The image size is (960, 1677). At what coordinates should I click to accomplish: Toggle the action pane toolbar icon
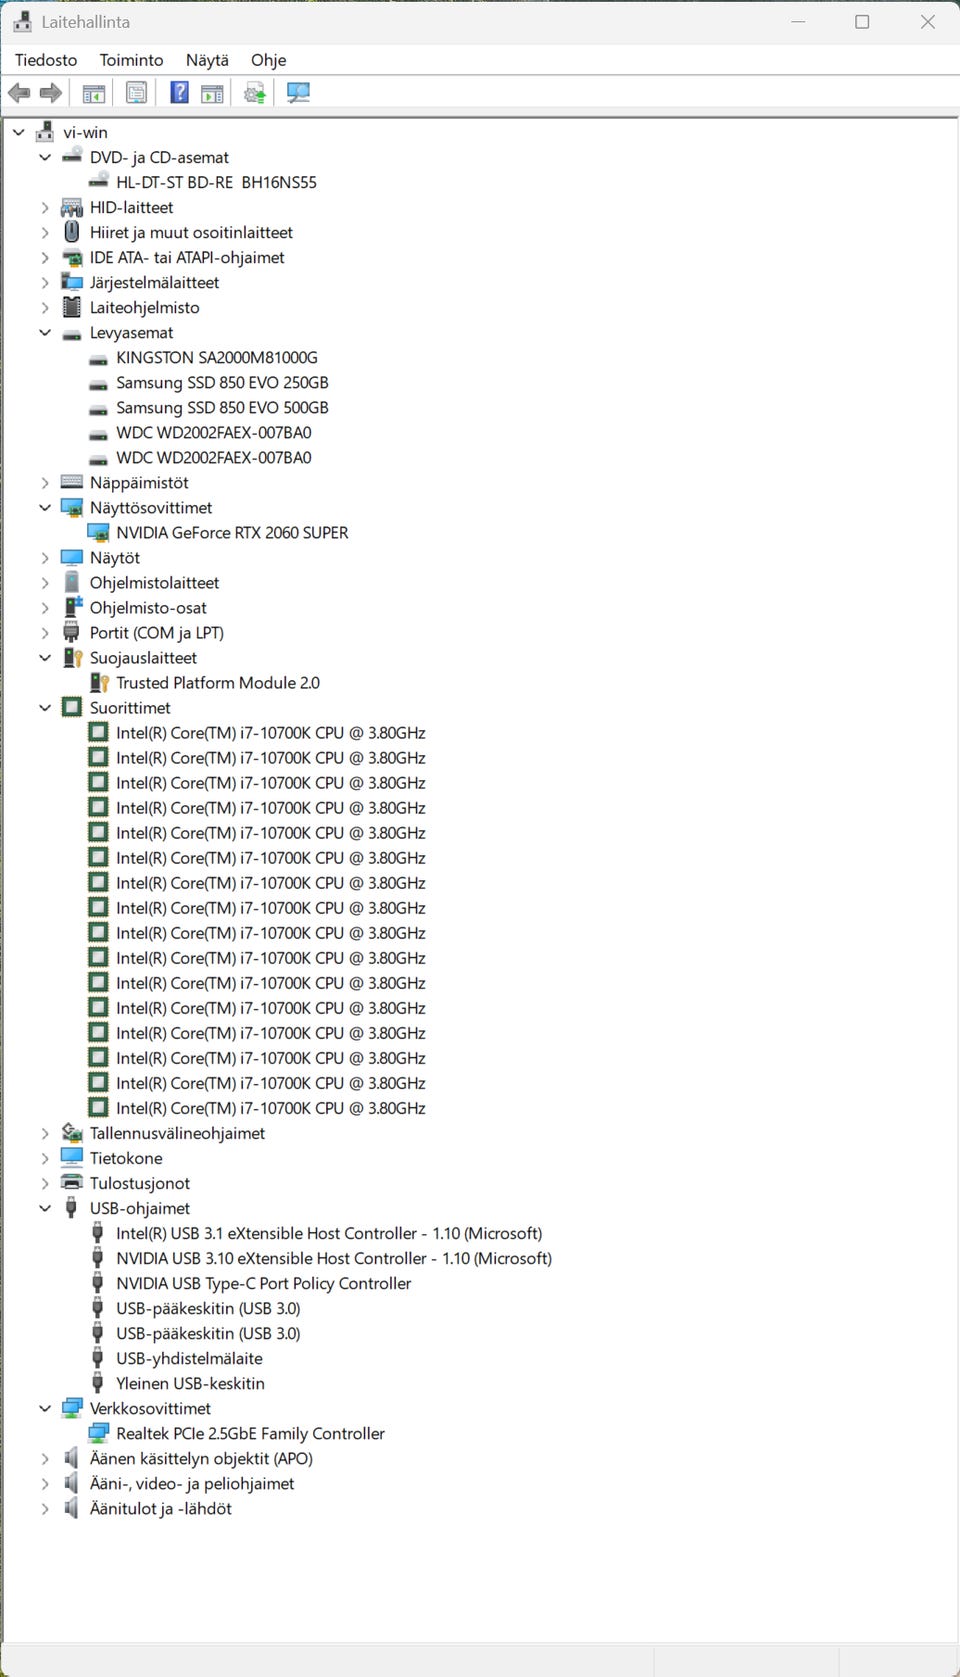coord(212,93)
